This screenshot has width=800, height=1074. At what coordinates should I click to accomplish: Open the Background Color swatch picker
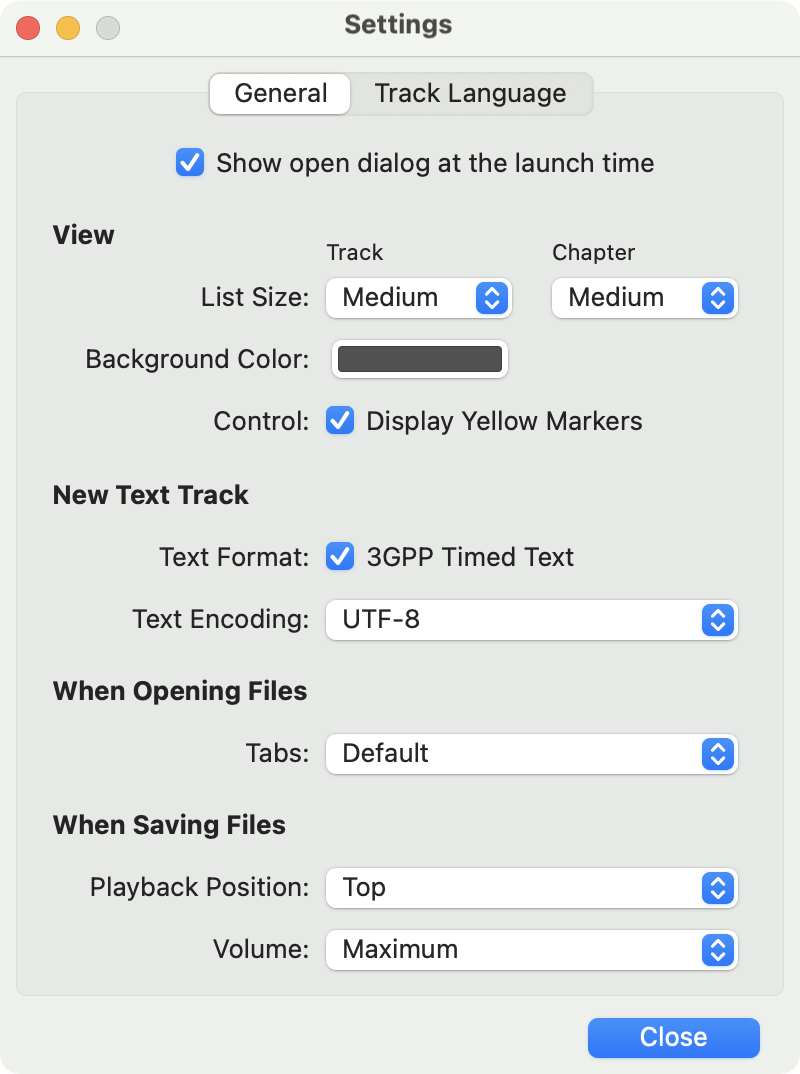[420, 359]
